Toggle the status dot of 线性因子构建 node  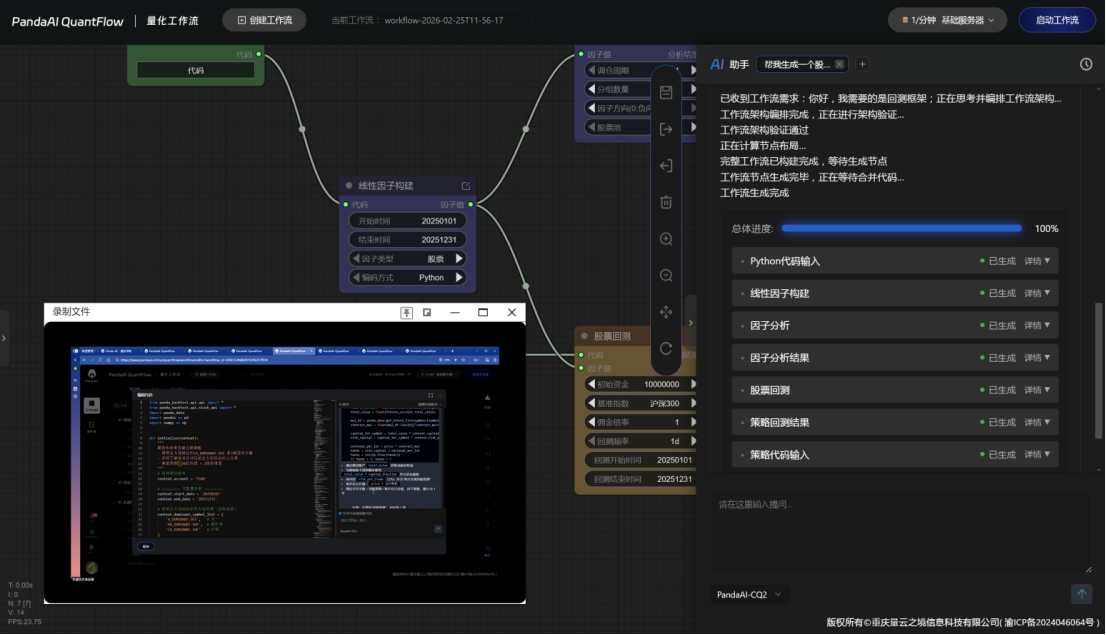tap(348, 186)
